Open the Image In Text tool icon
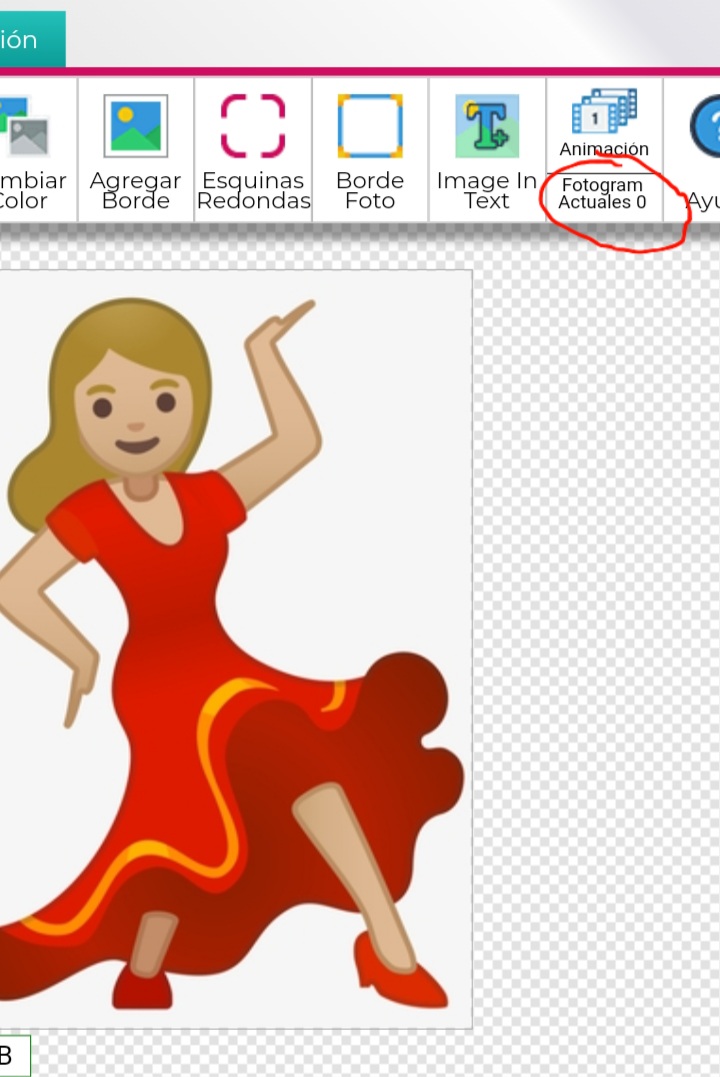The height and width of the screenshot is (1077, 720). pos(487,126)
